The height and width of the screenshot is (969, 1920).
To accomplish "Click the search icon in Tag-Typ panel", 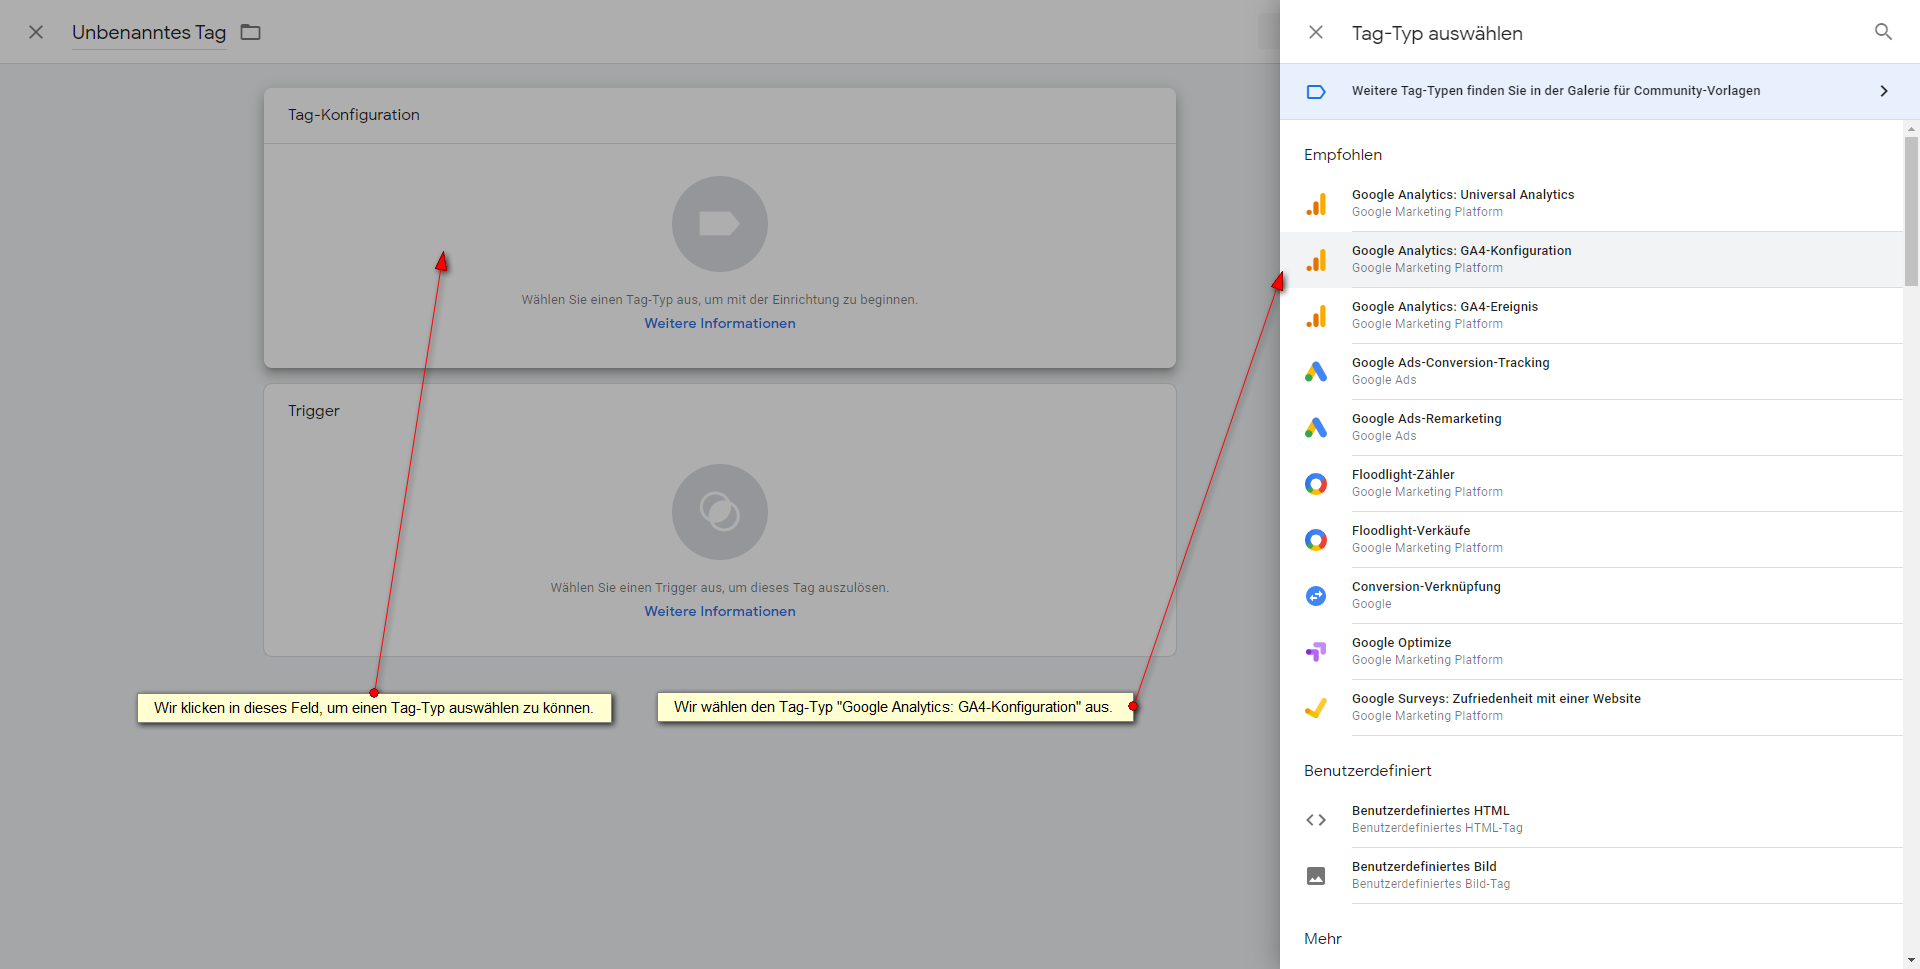I will coord(1882,32).
